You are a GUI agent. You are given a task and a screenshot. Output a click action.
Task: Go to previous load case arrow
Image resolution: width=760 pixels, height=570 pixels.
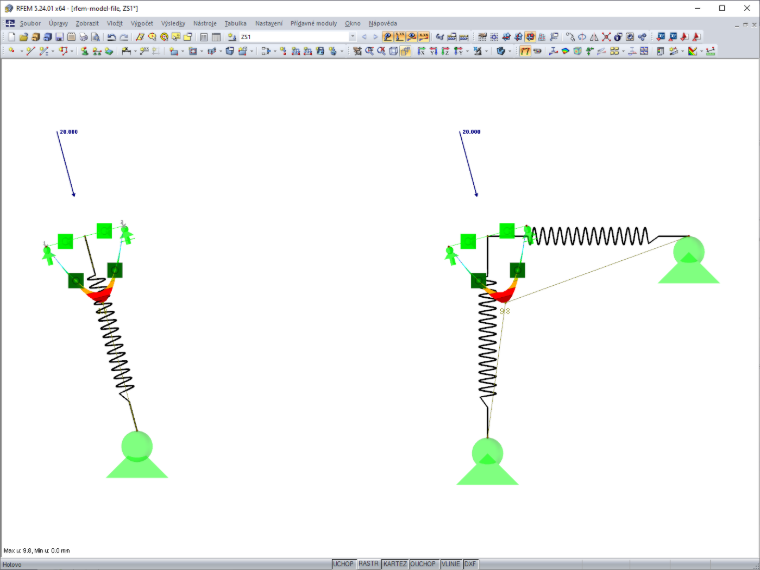coord(364,37)
